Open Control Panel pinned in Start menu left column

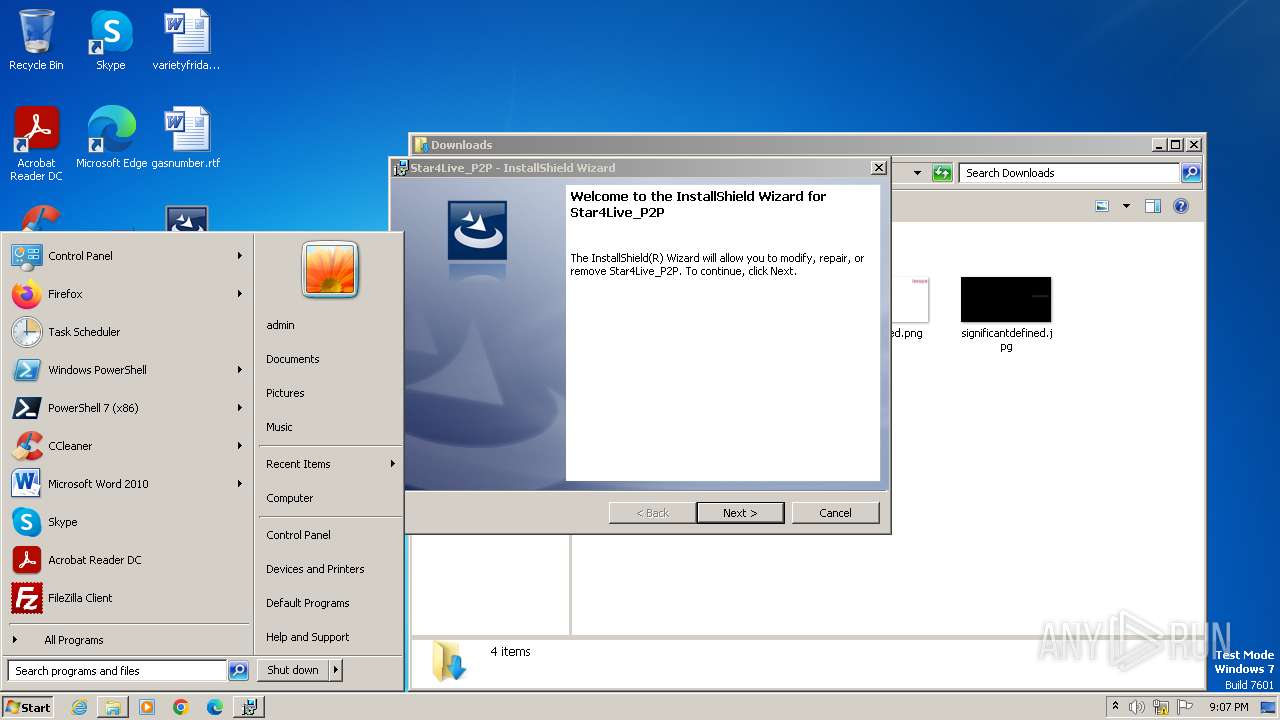tap(126, 256)
